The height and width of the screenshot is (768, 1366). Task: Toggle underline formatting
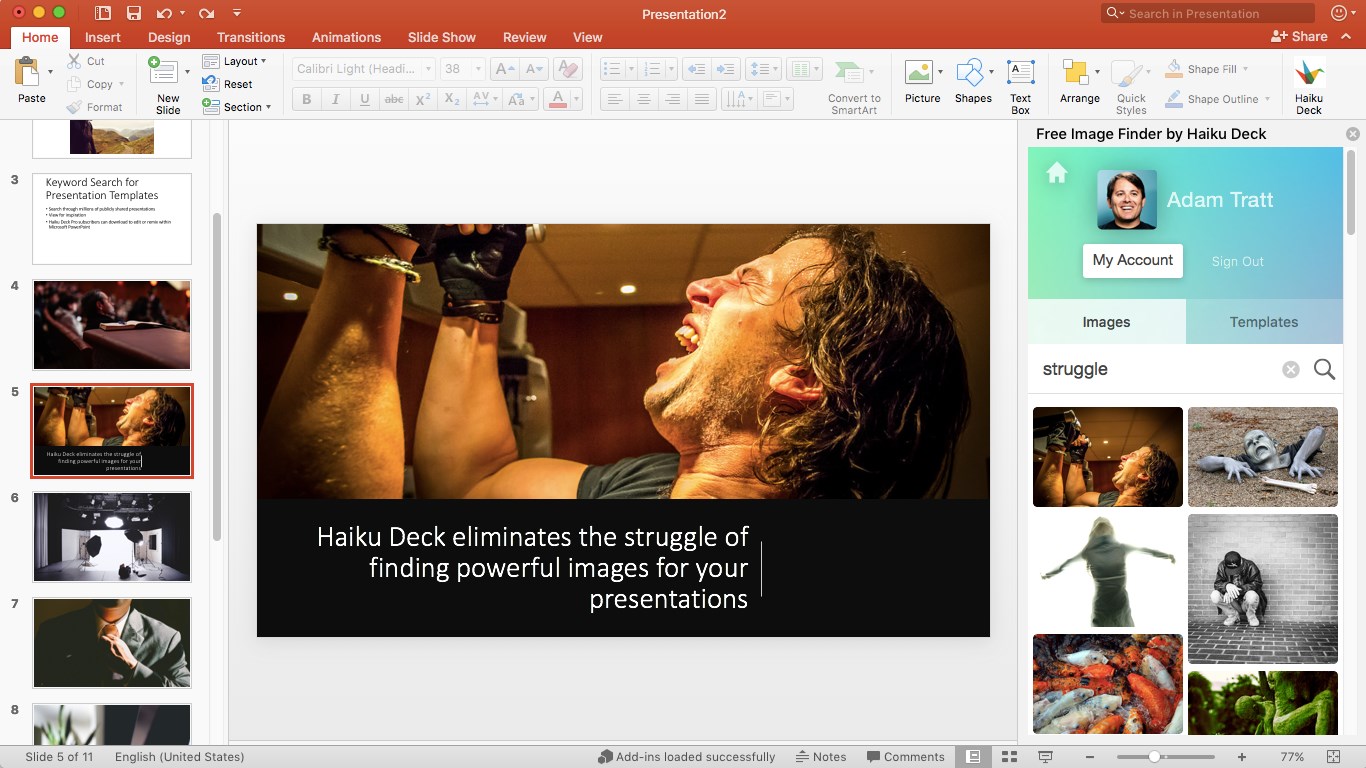(x=364, y=99)
